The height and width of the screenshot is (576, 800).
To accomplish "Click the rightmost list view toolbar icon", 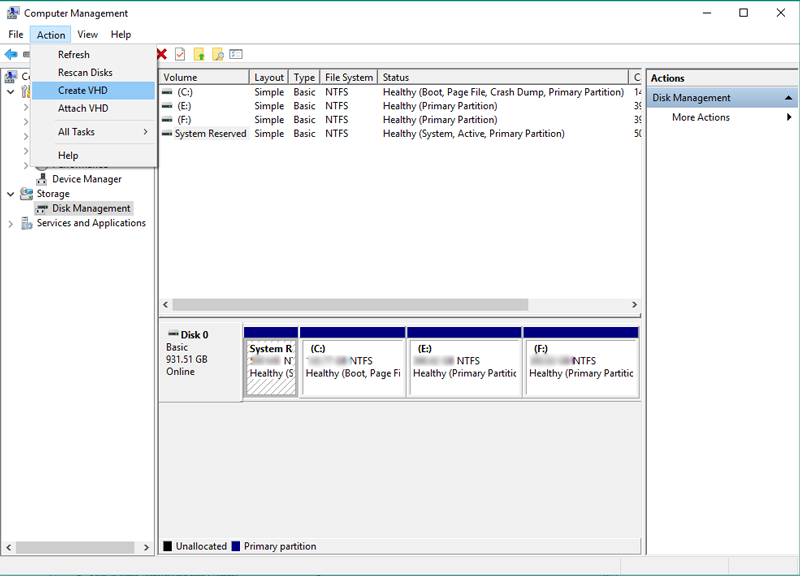I will (236, 54).
